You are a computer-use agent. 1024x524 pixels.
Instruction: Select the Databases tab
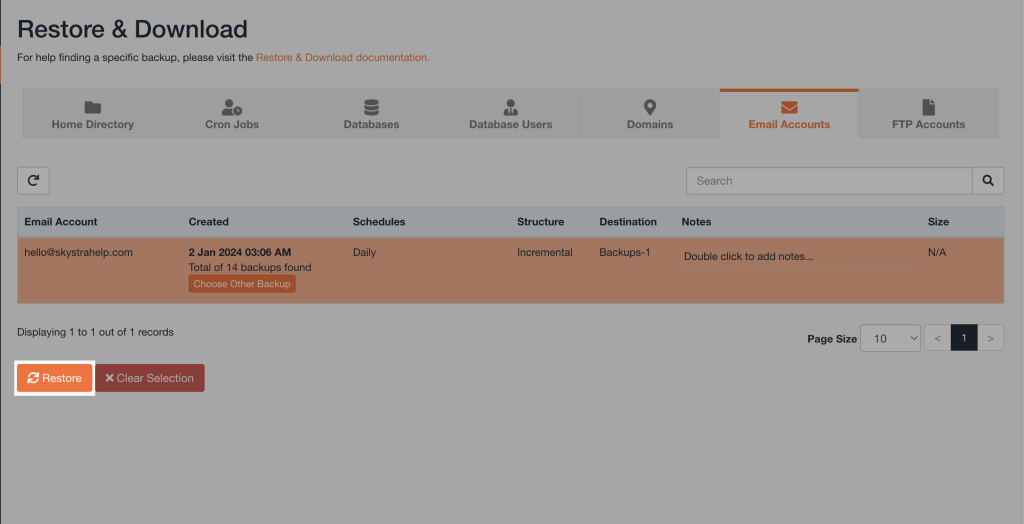click(x=371, y=115)
